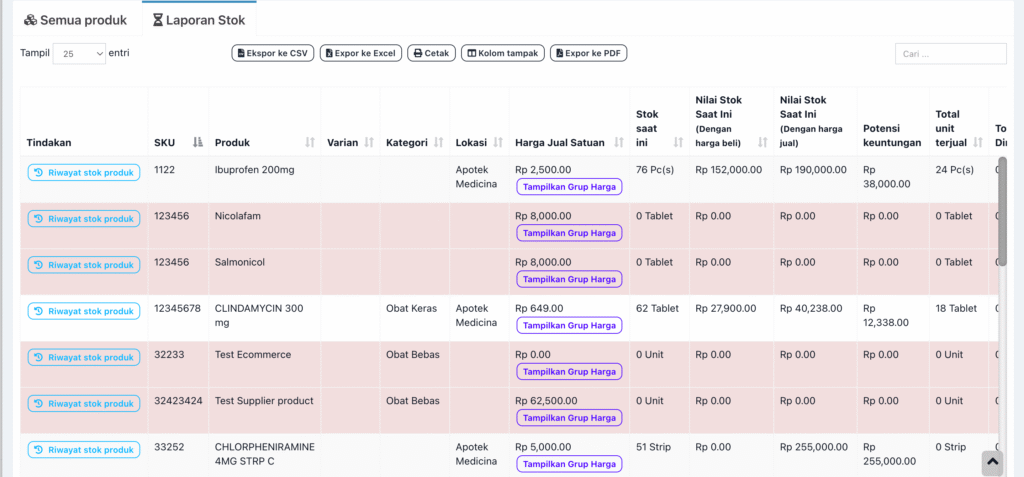Image resolution: width=1024 pixels, height=477 pixels.
Task: Open the Tampil entries count dropdown
Action: click(79, 54)
